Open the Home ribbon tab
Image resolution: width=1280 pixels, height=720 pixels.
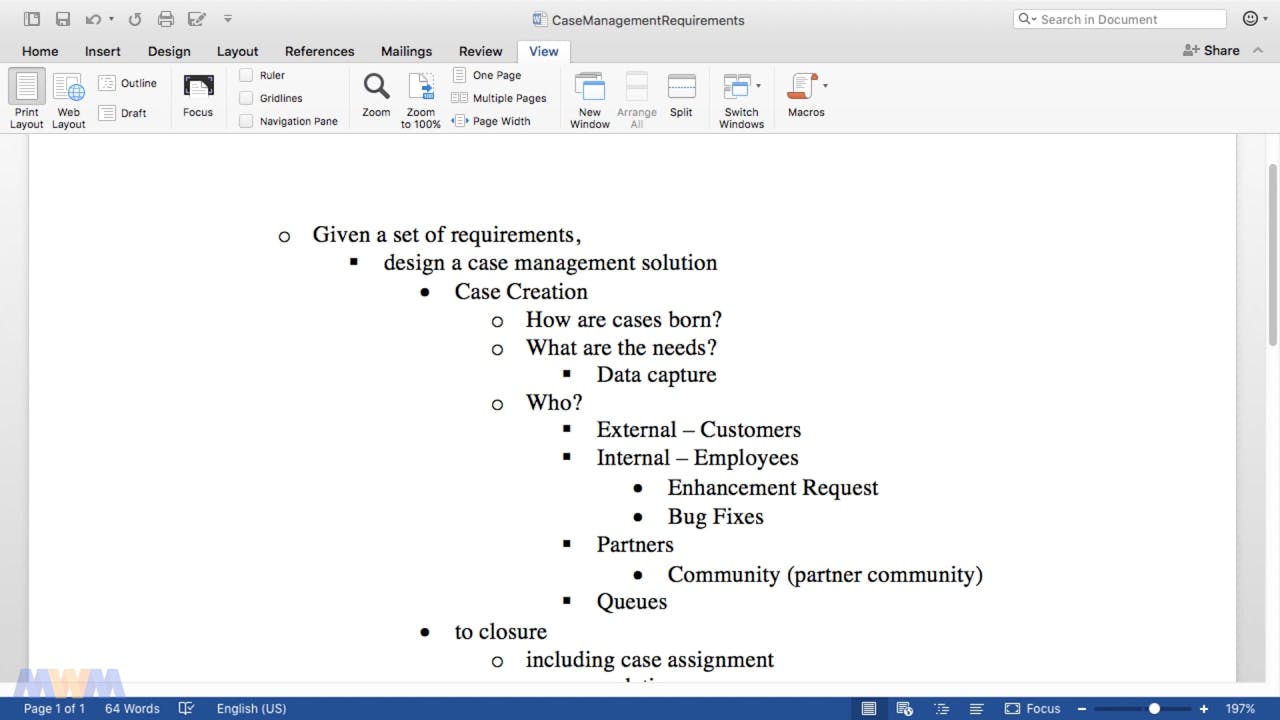[40, 51]
